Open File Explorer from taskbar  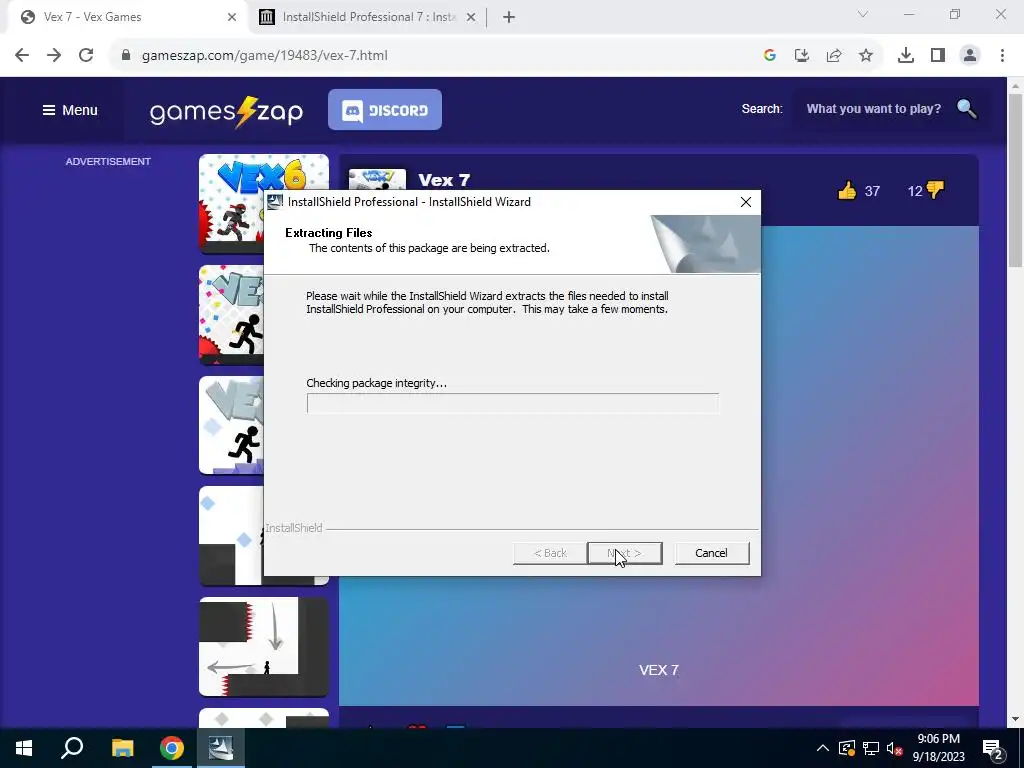(122, 748)
